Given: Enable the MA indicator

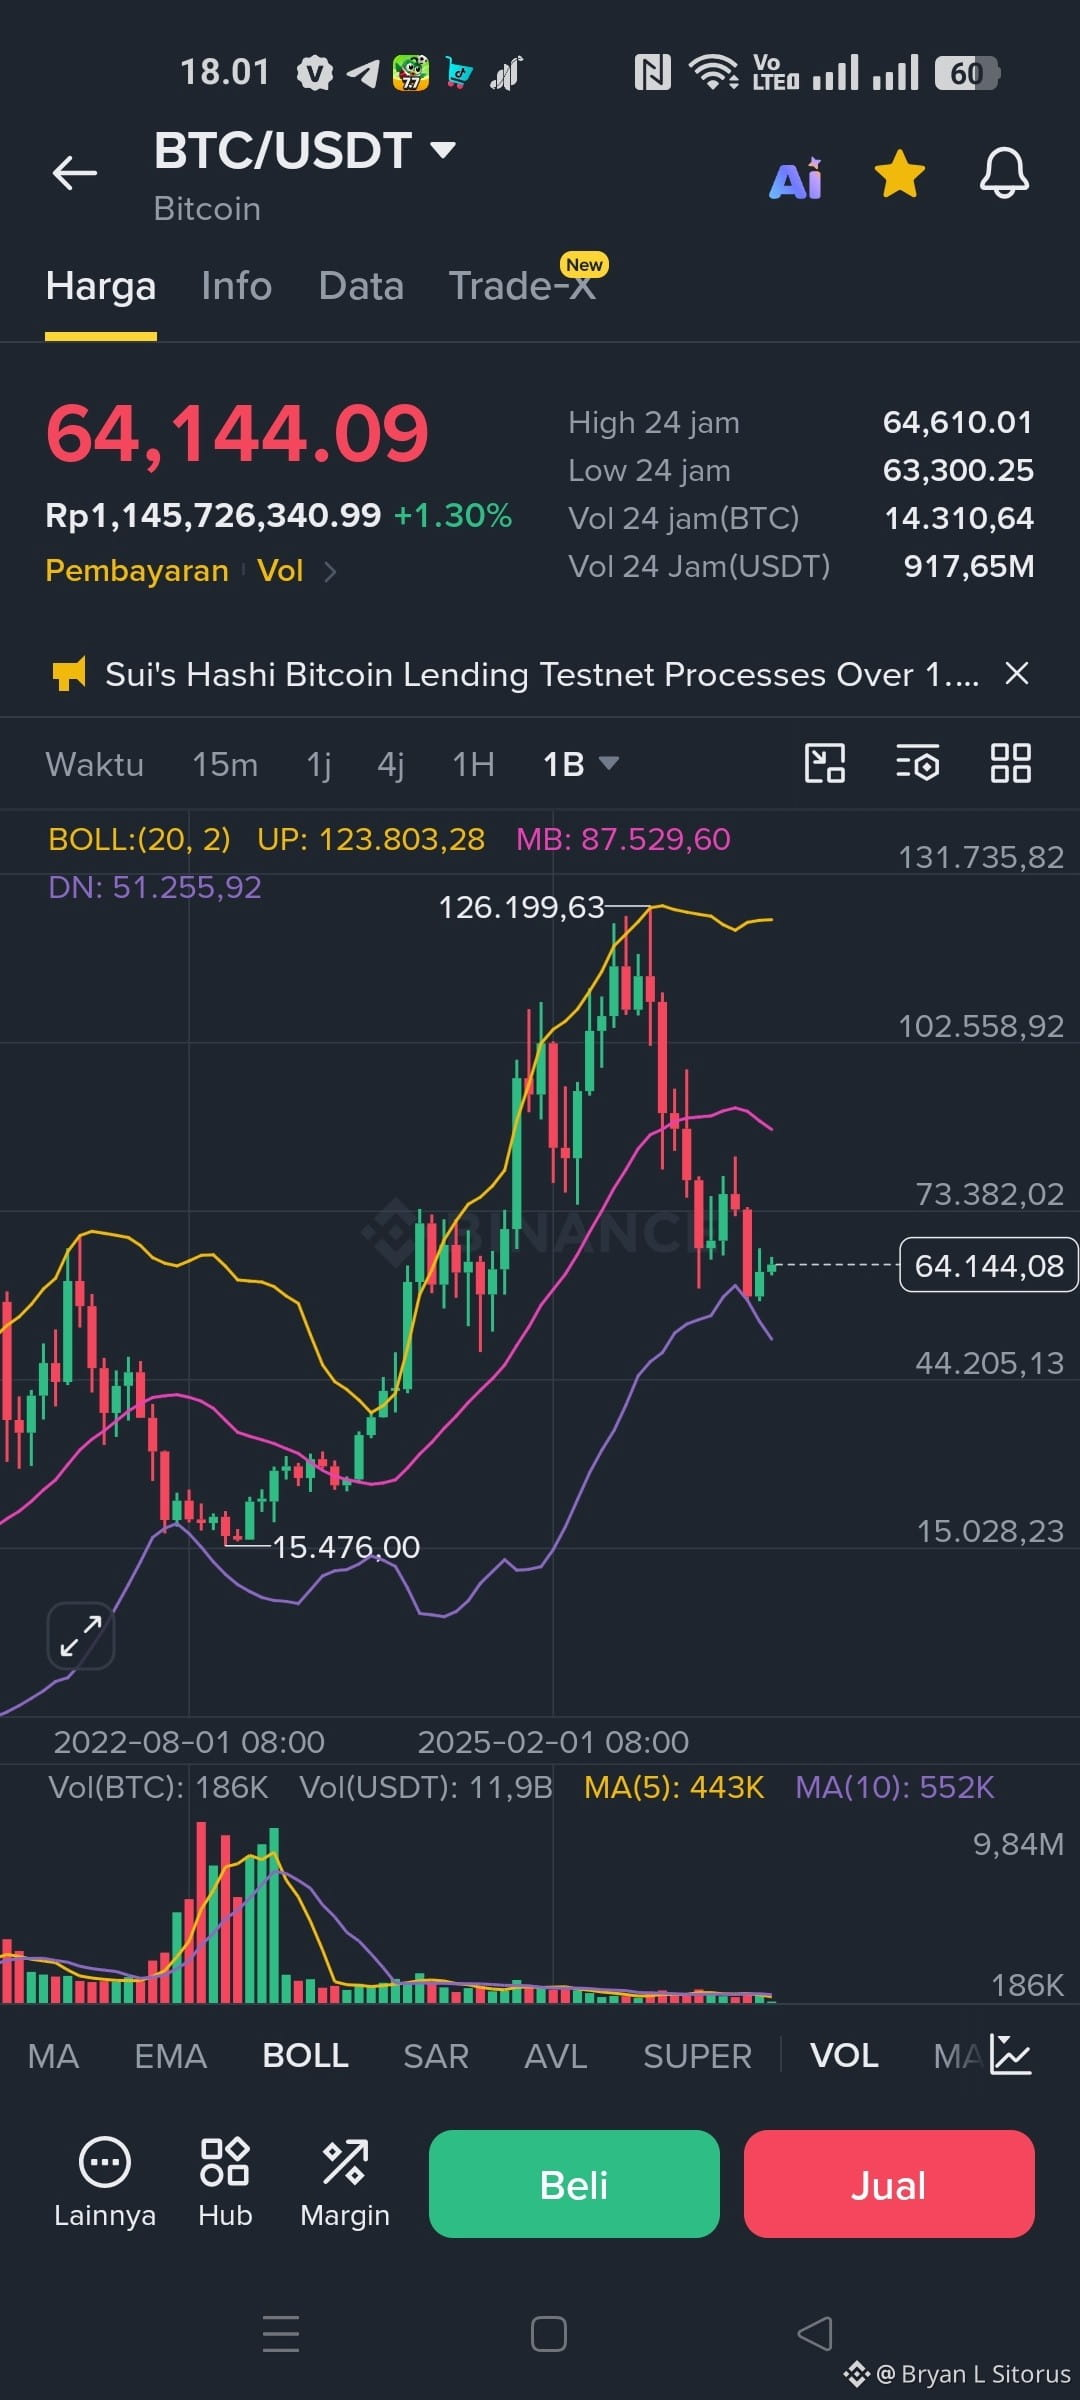Looking at the screenshot, I should pos(53,2056).
